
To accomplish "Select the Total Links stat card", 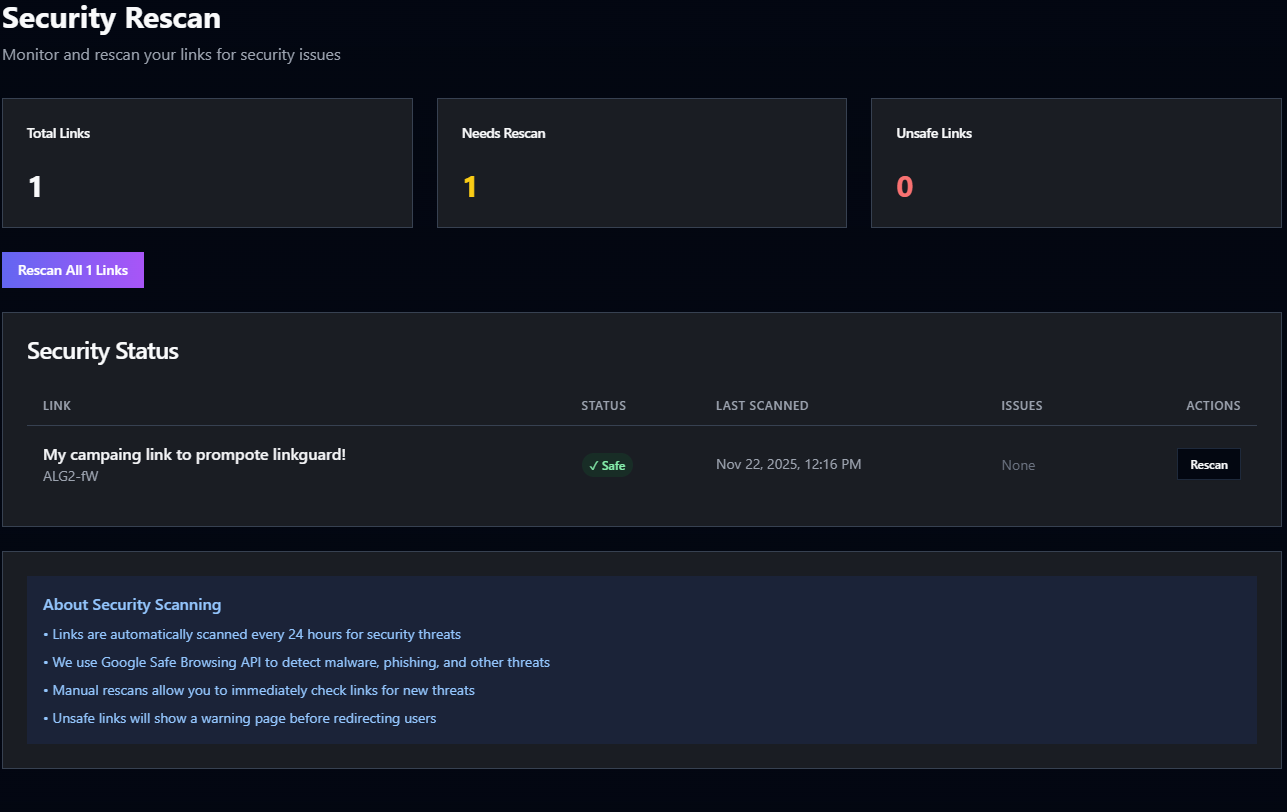I will (x=207, y=162).
